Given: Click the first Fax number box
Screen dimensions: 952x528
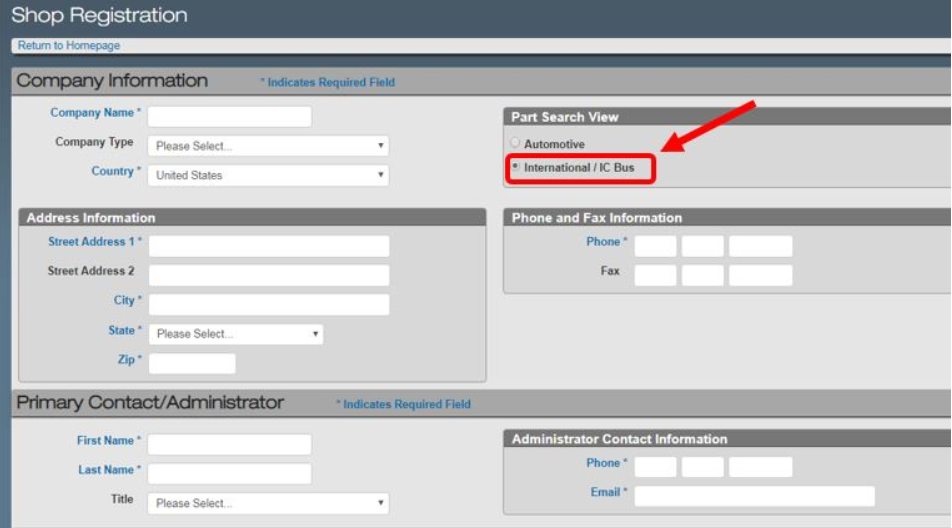Looking at the screenshot, I should coord(655,275).
